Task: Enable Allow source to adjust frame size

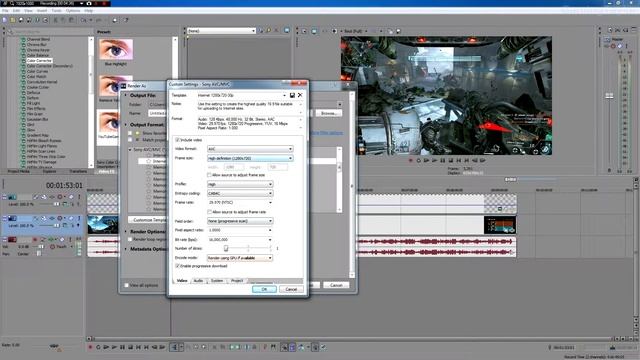Action: coord(209,175)
